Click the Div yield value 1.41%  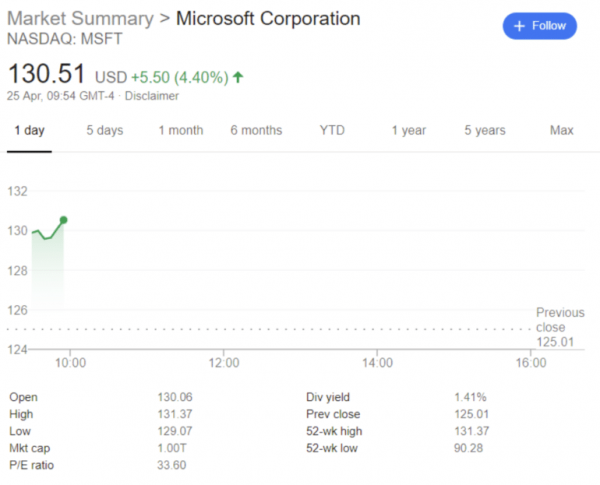click(468, 397)
